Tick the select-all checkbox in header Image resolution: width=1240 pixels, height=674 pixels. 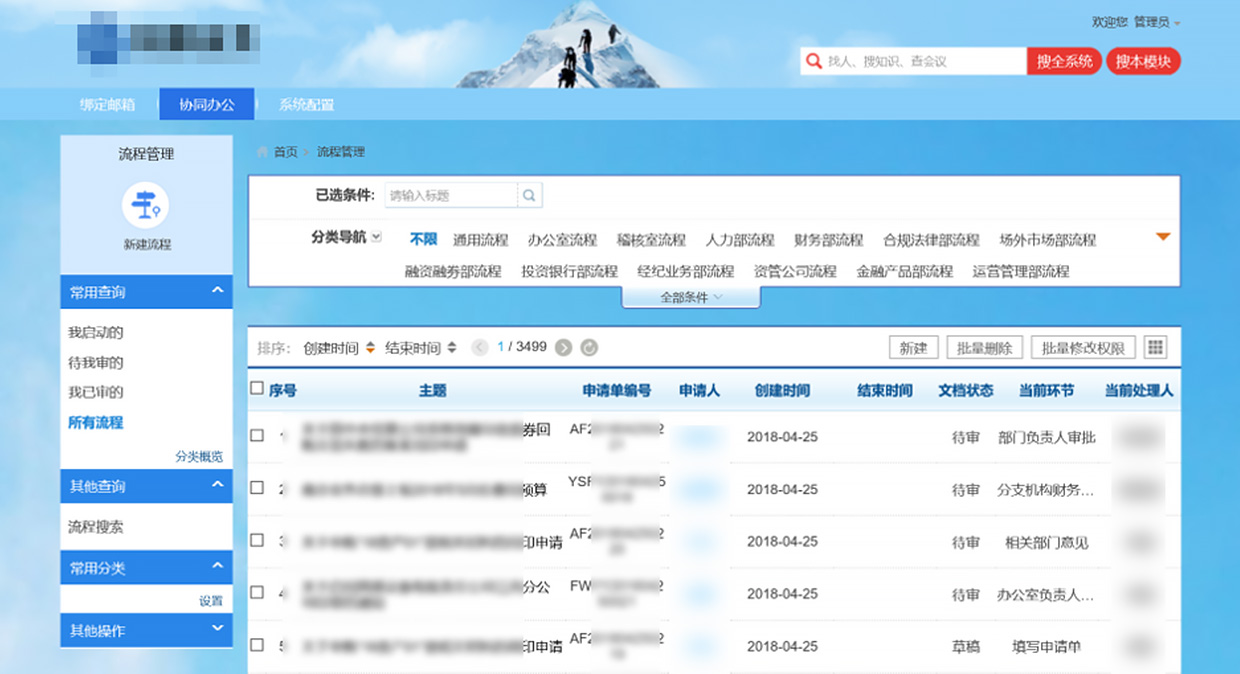[x=257, y=389]
